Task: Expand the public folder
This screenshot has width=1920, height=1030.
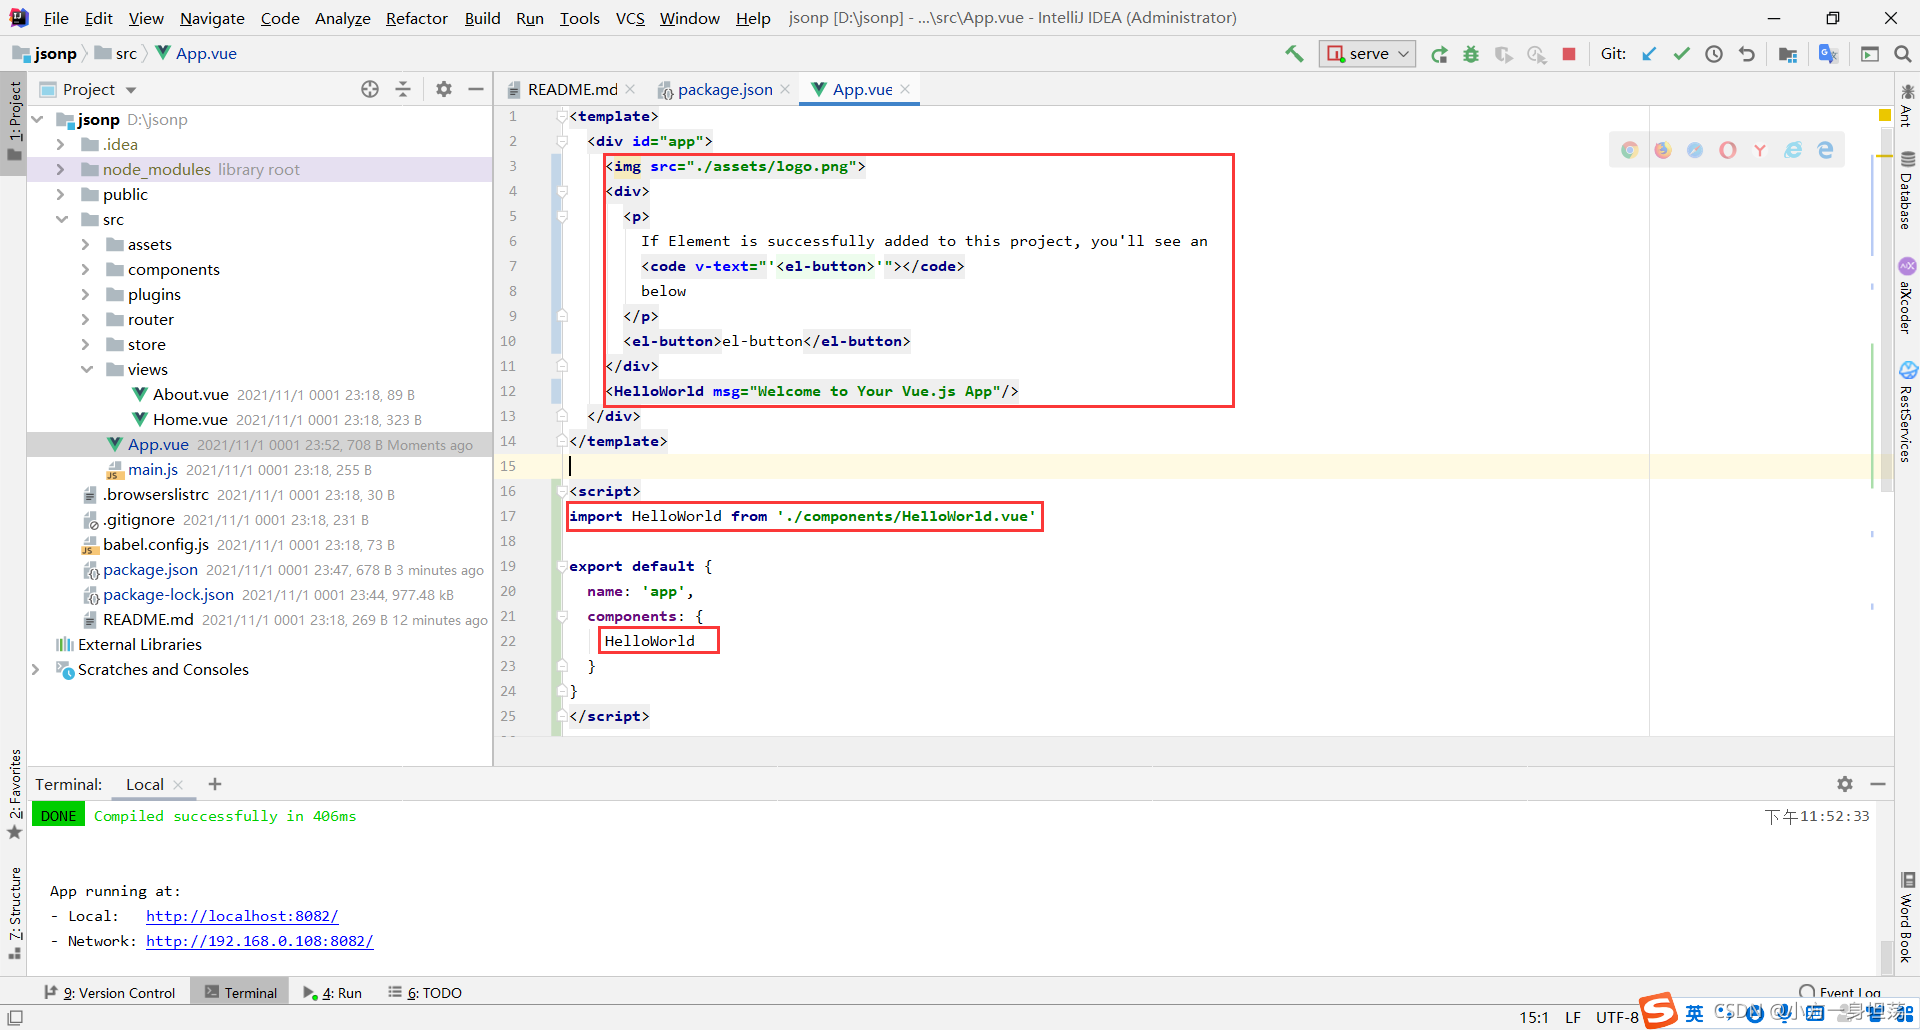Action: 61,194
